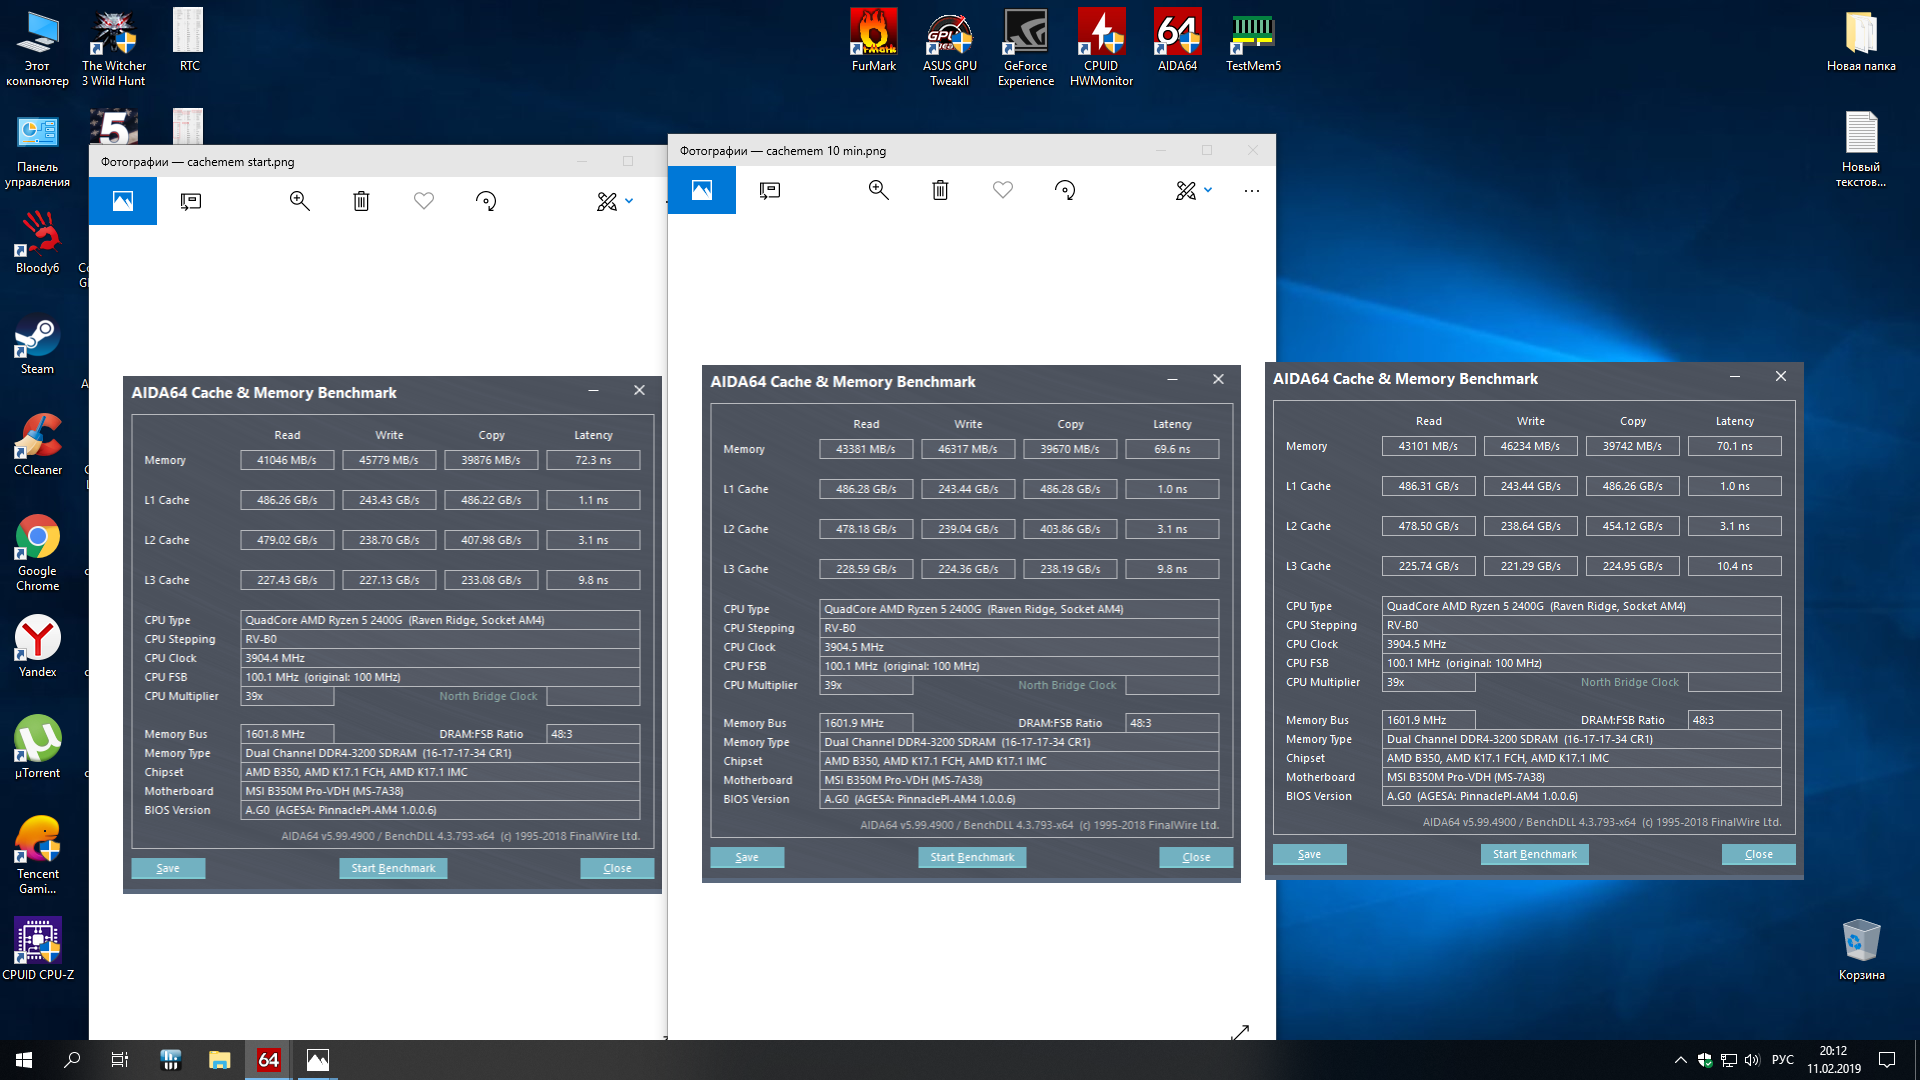
Task: Select Tencent Gaming desktop icon
Action: click(x=38, y=855)
